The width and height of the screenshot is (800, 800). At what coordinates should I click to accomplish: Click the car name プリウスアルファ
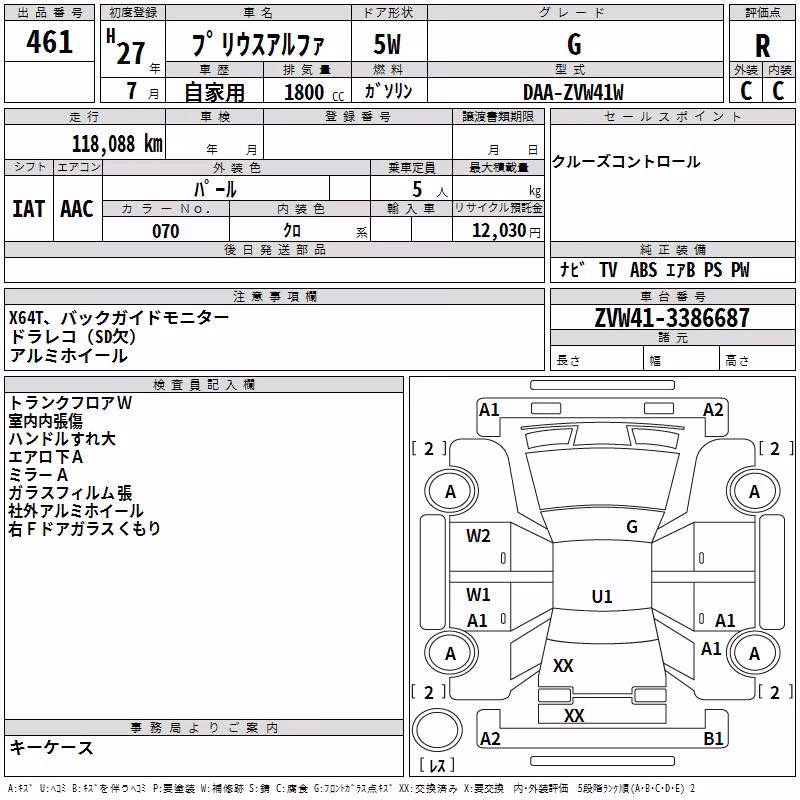click(258, 44)
